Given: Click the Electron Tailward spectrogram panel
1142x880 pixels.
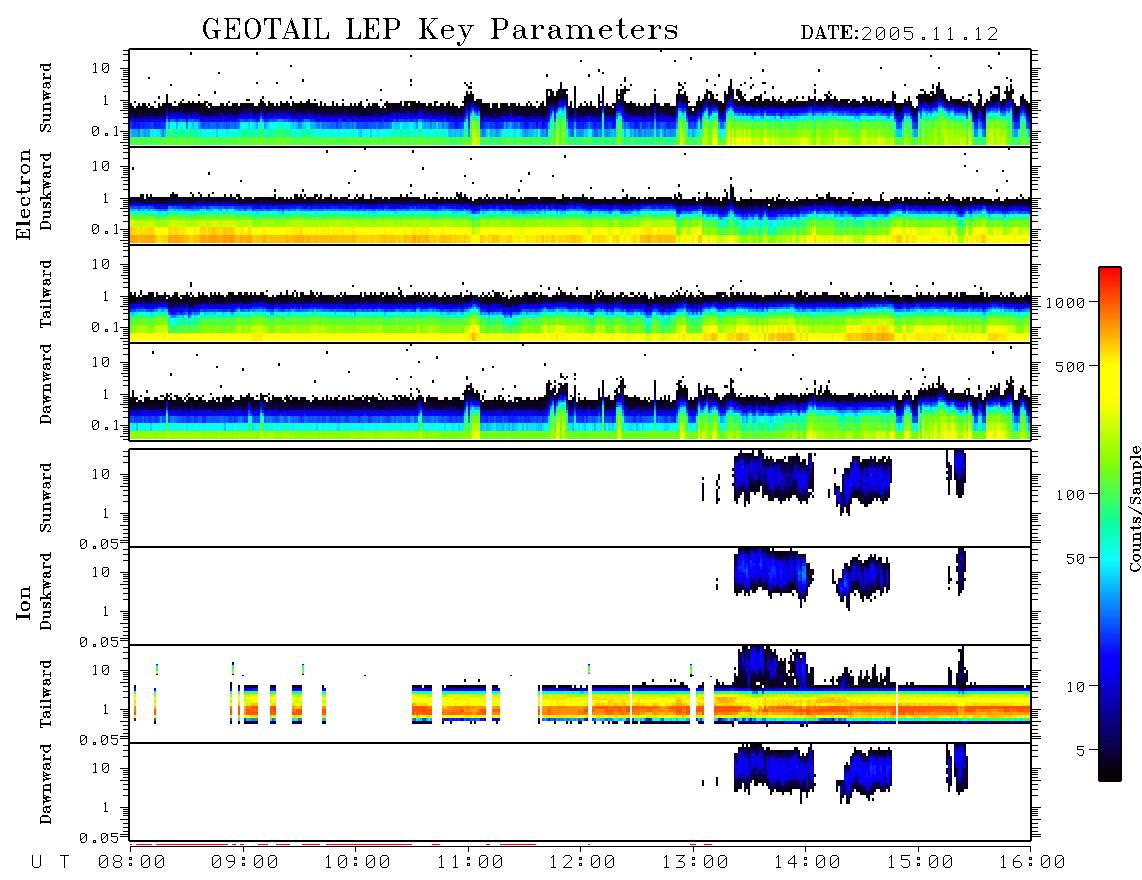Looking at the screenshot, I should (x=580, y=293).
